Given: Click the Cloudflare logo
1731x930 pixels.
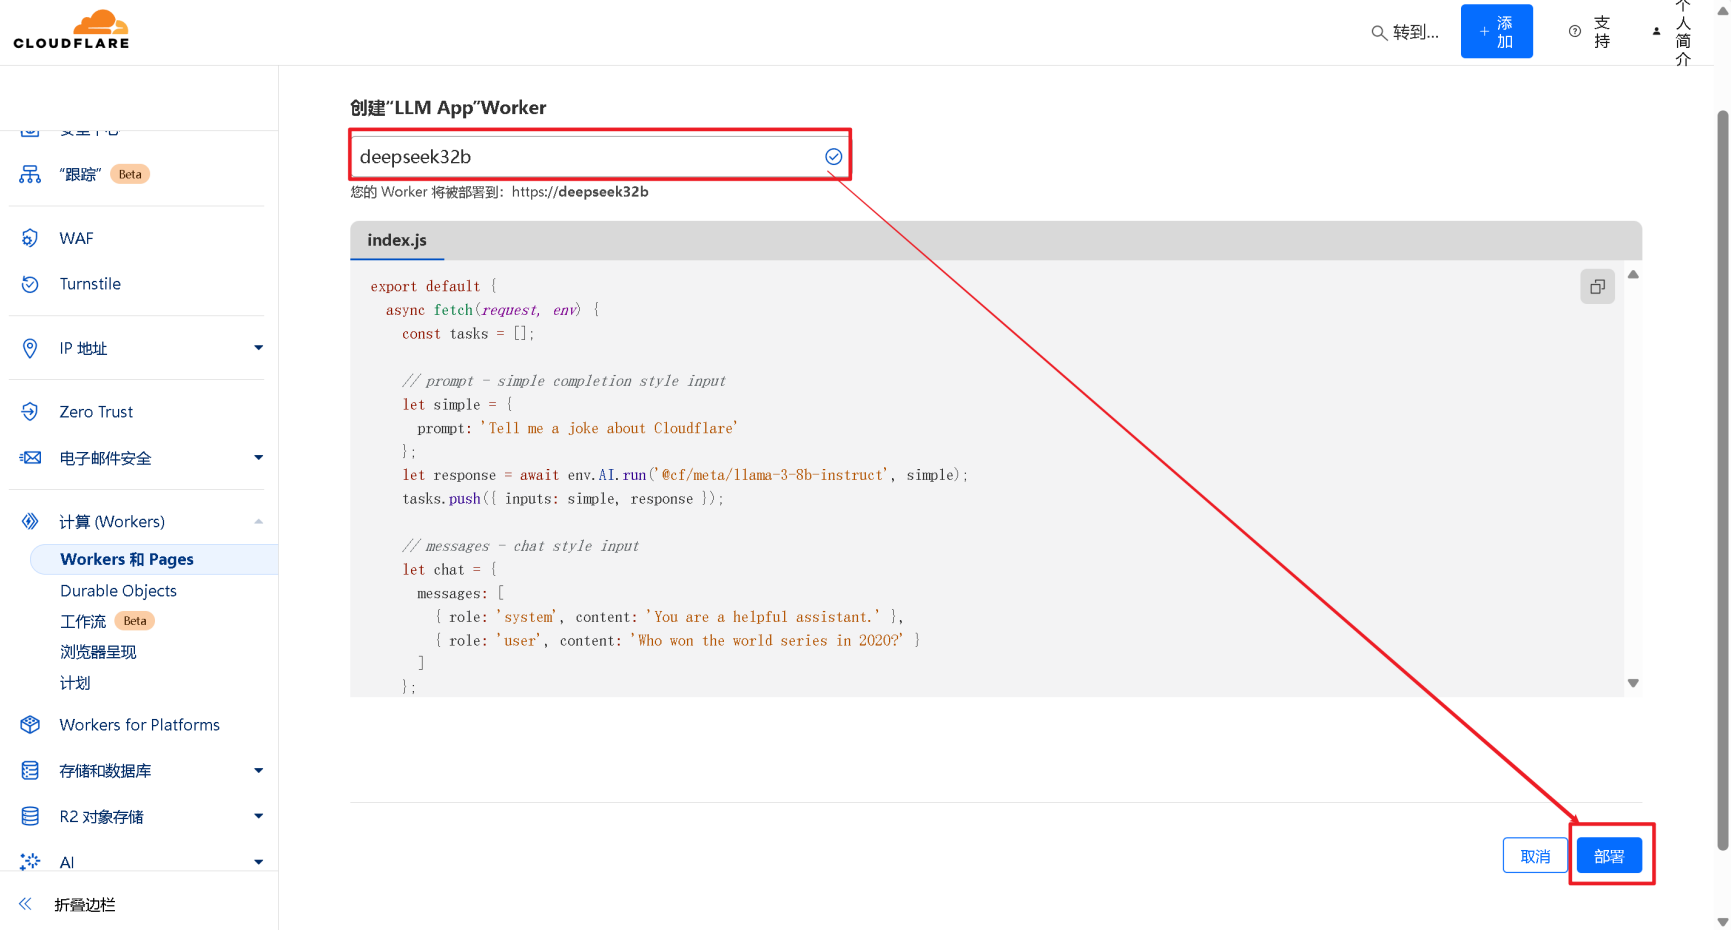Looking at the screenshot, I should (71, 30).
